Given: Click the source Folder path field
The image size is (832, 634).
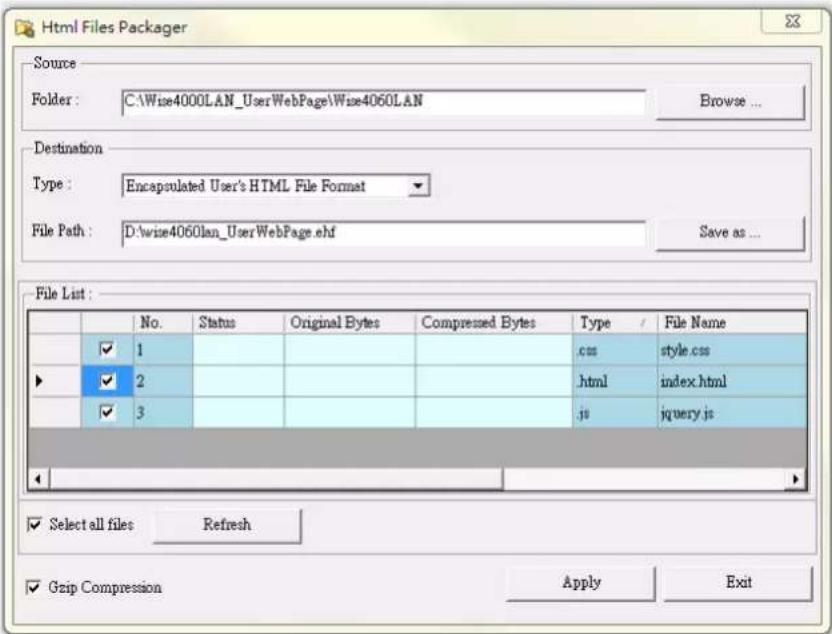Looking at the screenshot, I should (x=383, y=101).
